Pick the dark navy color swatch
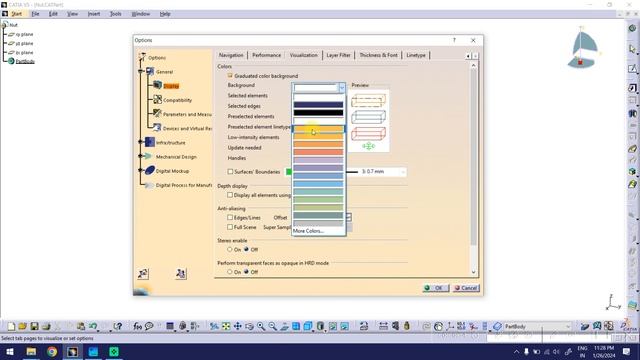Viewport: 640px width, 360px height. [x=318, y=105]
